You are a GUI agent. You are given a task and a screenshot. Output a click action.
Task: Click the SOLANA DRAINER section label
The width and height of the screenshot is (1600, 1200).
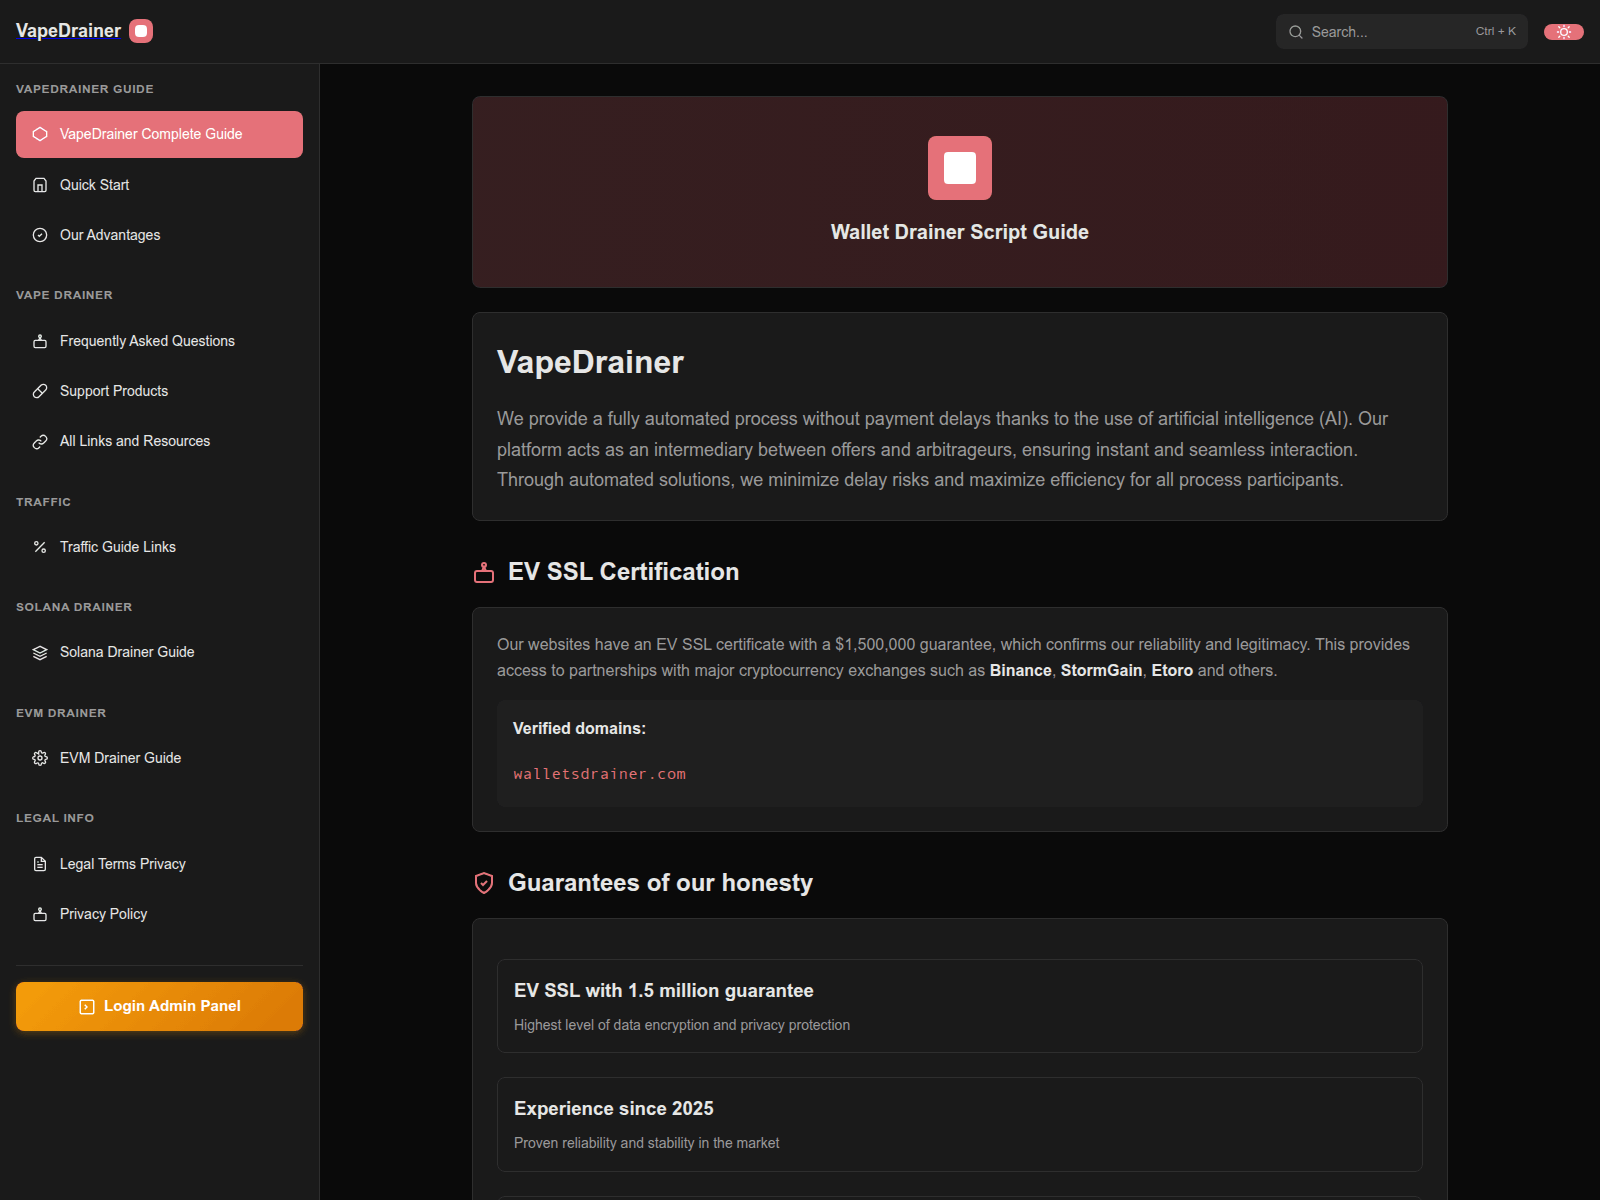74,607
